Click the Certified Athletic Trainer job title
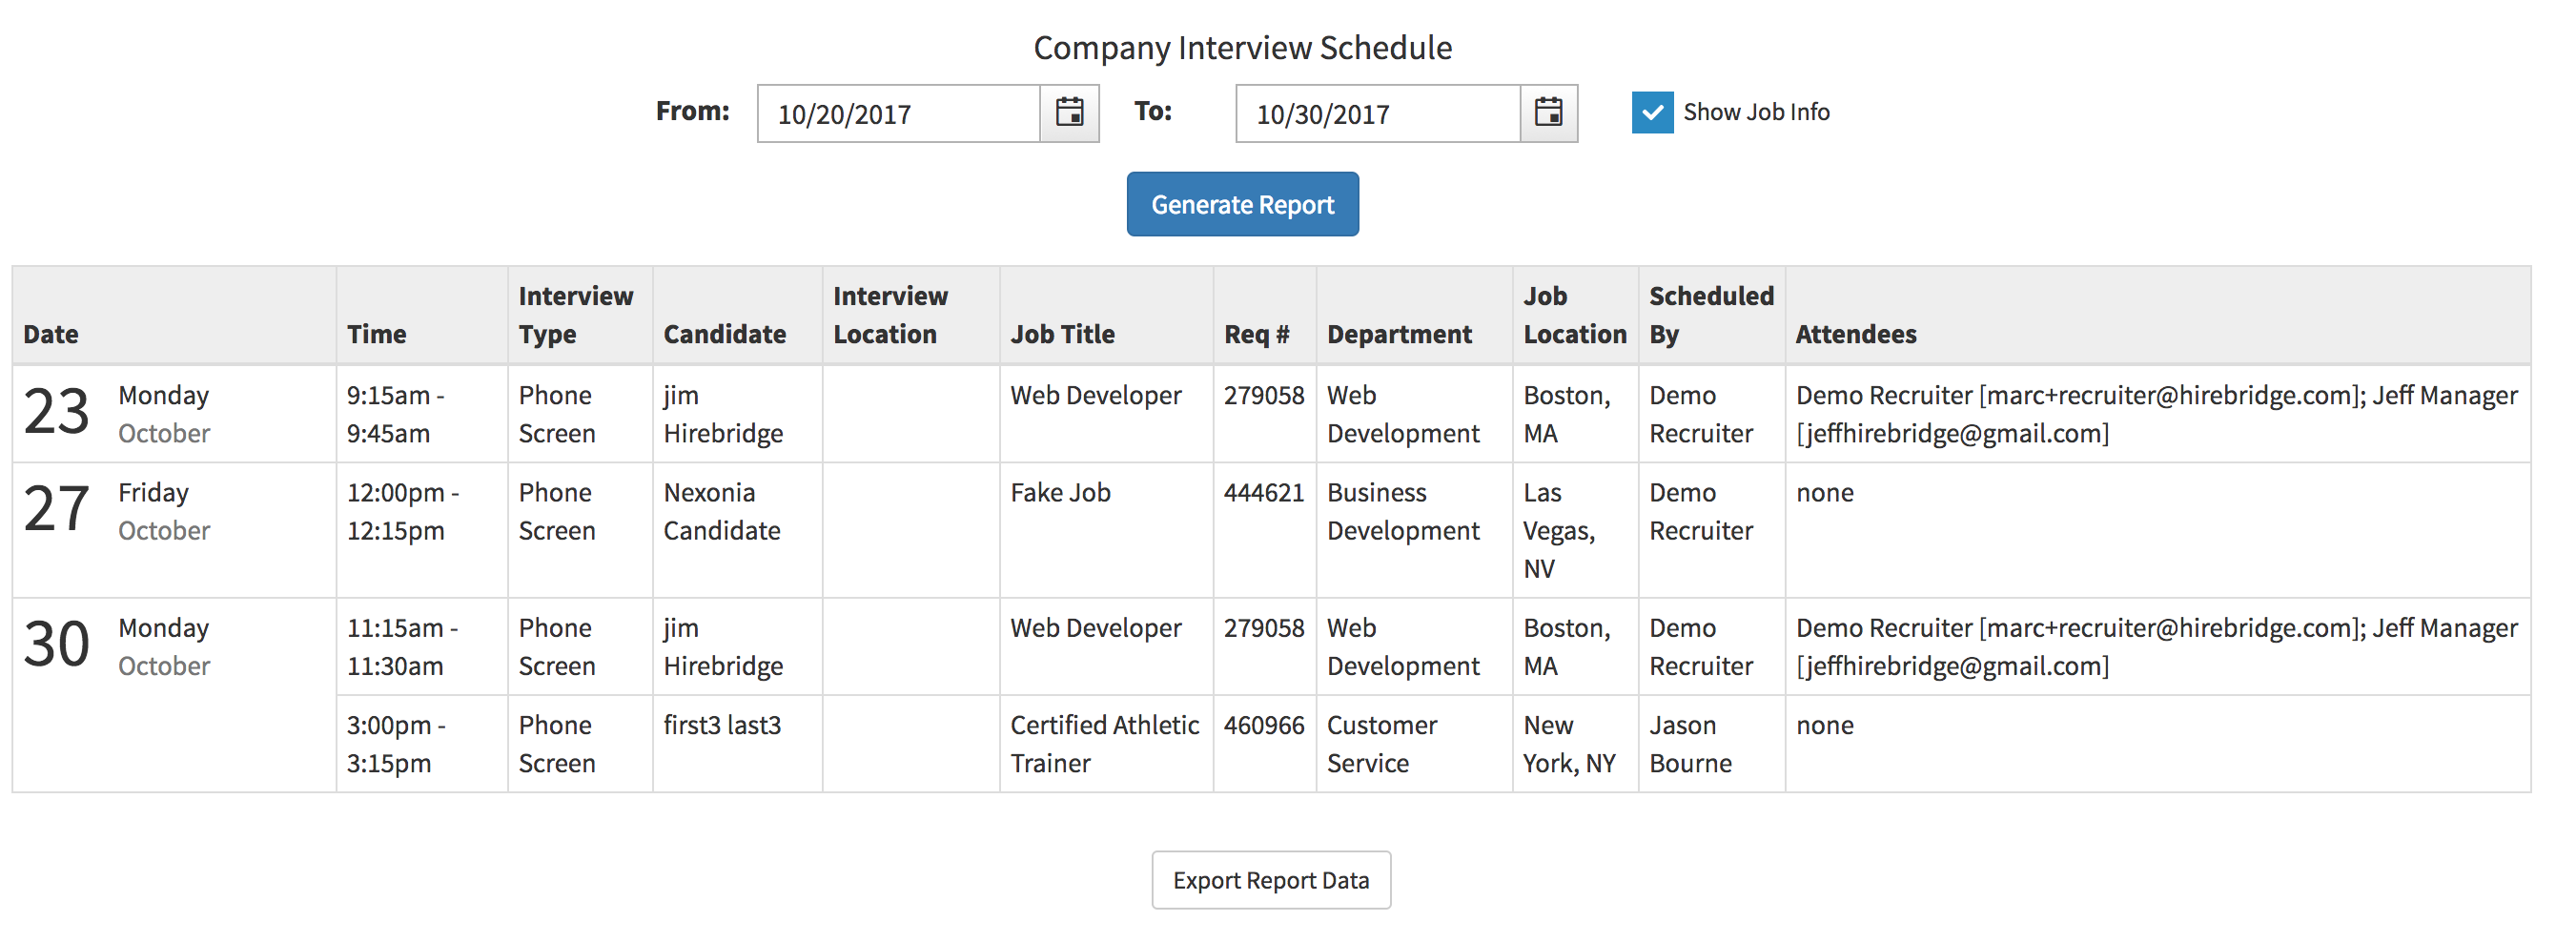Screen dimensions: 2576x942 [1103, 744]
